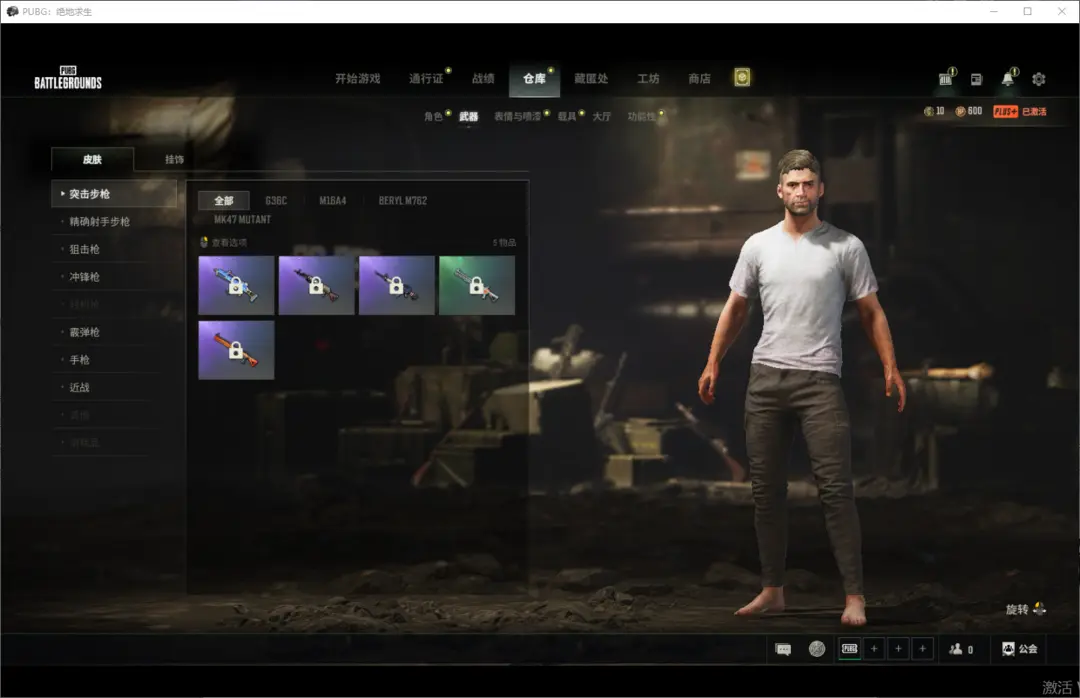This screenshot has height=698, width=1080.
Task: Select the locked rifle skin with brown stock
Action: point(316,285)
